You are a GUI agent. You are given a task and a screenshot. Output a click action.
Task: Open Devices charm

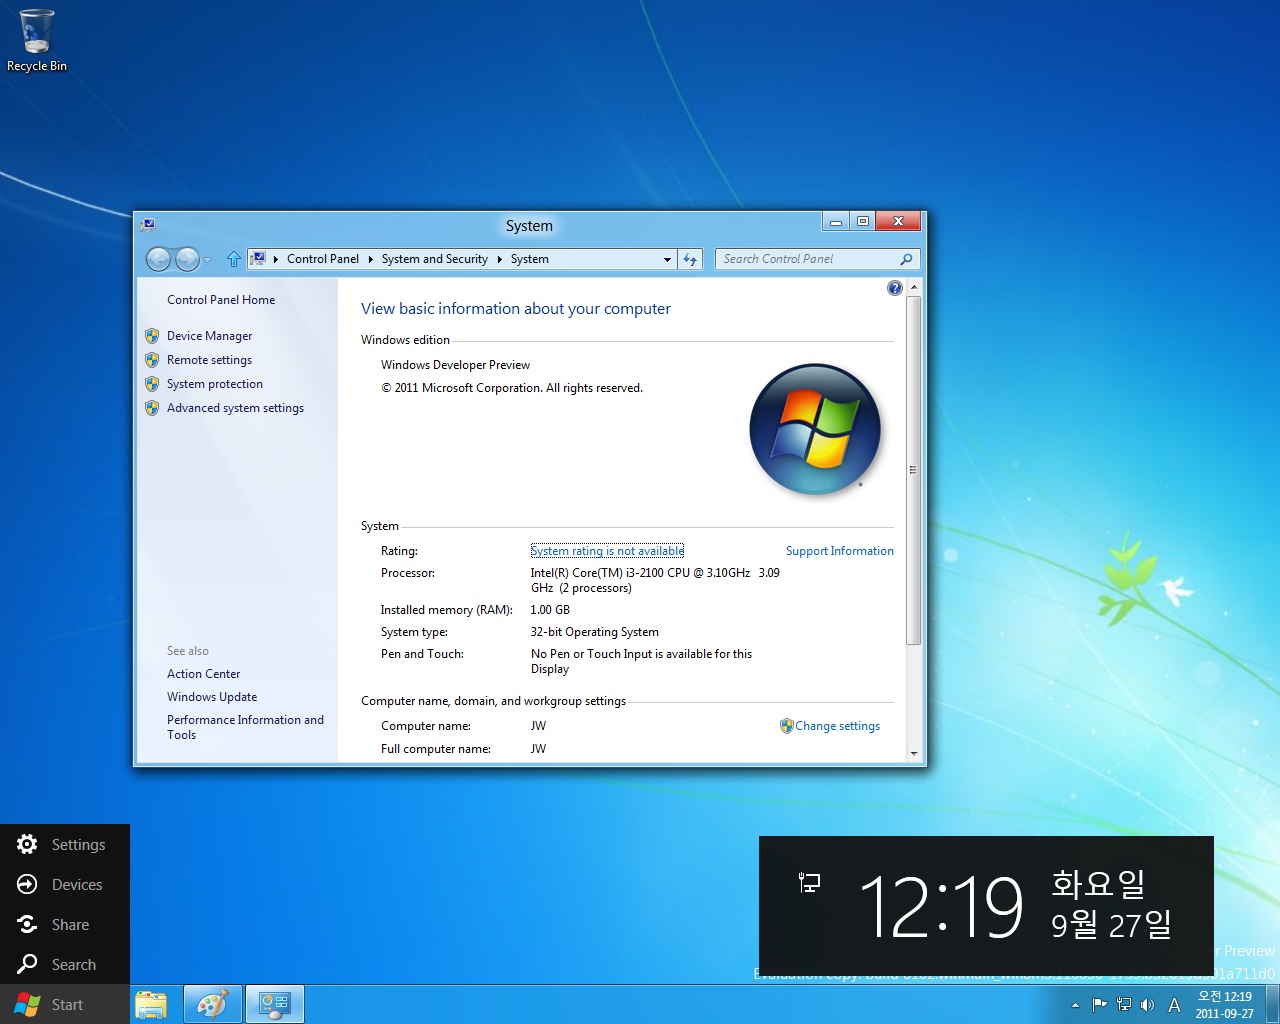pyautogui.click(x=65, y=885)
